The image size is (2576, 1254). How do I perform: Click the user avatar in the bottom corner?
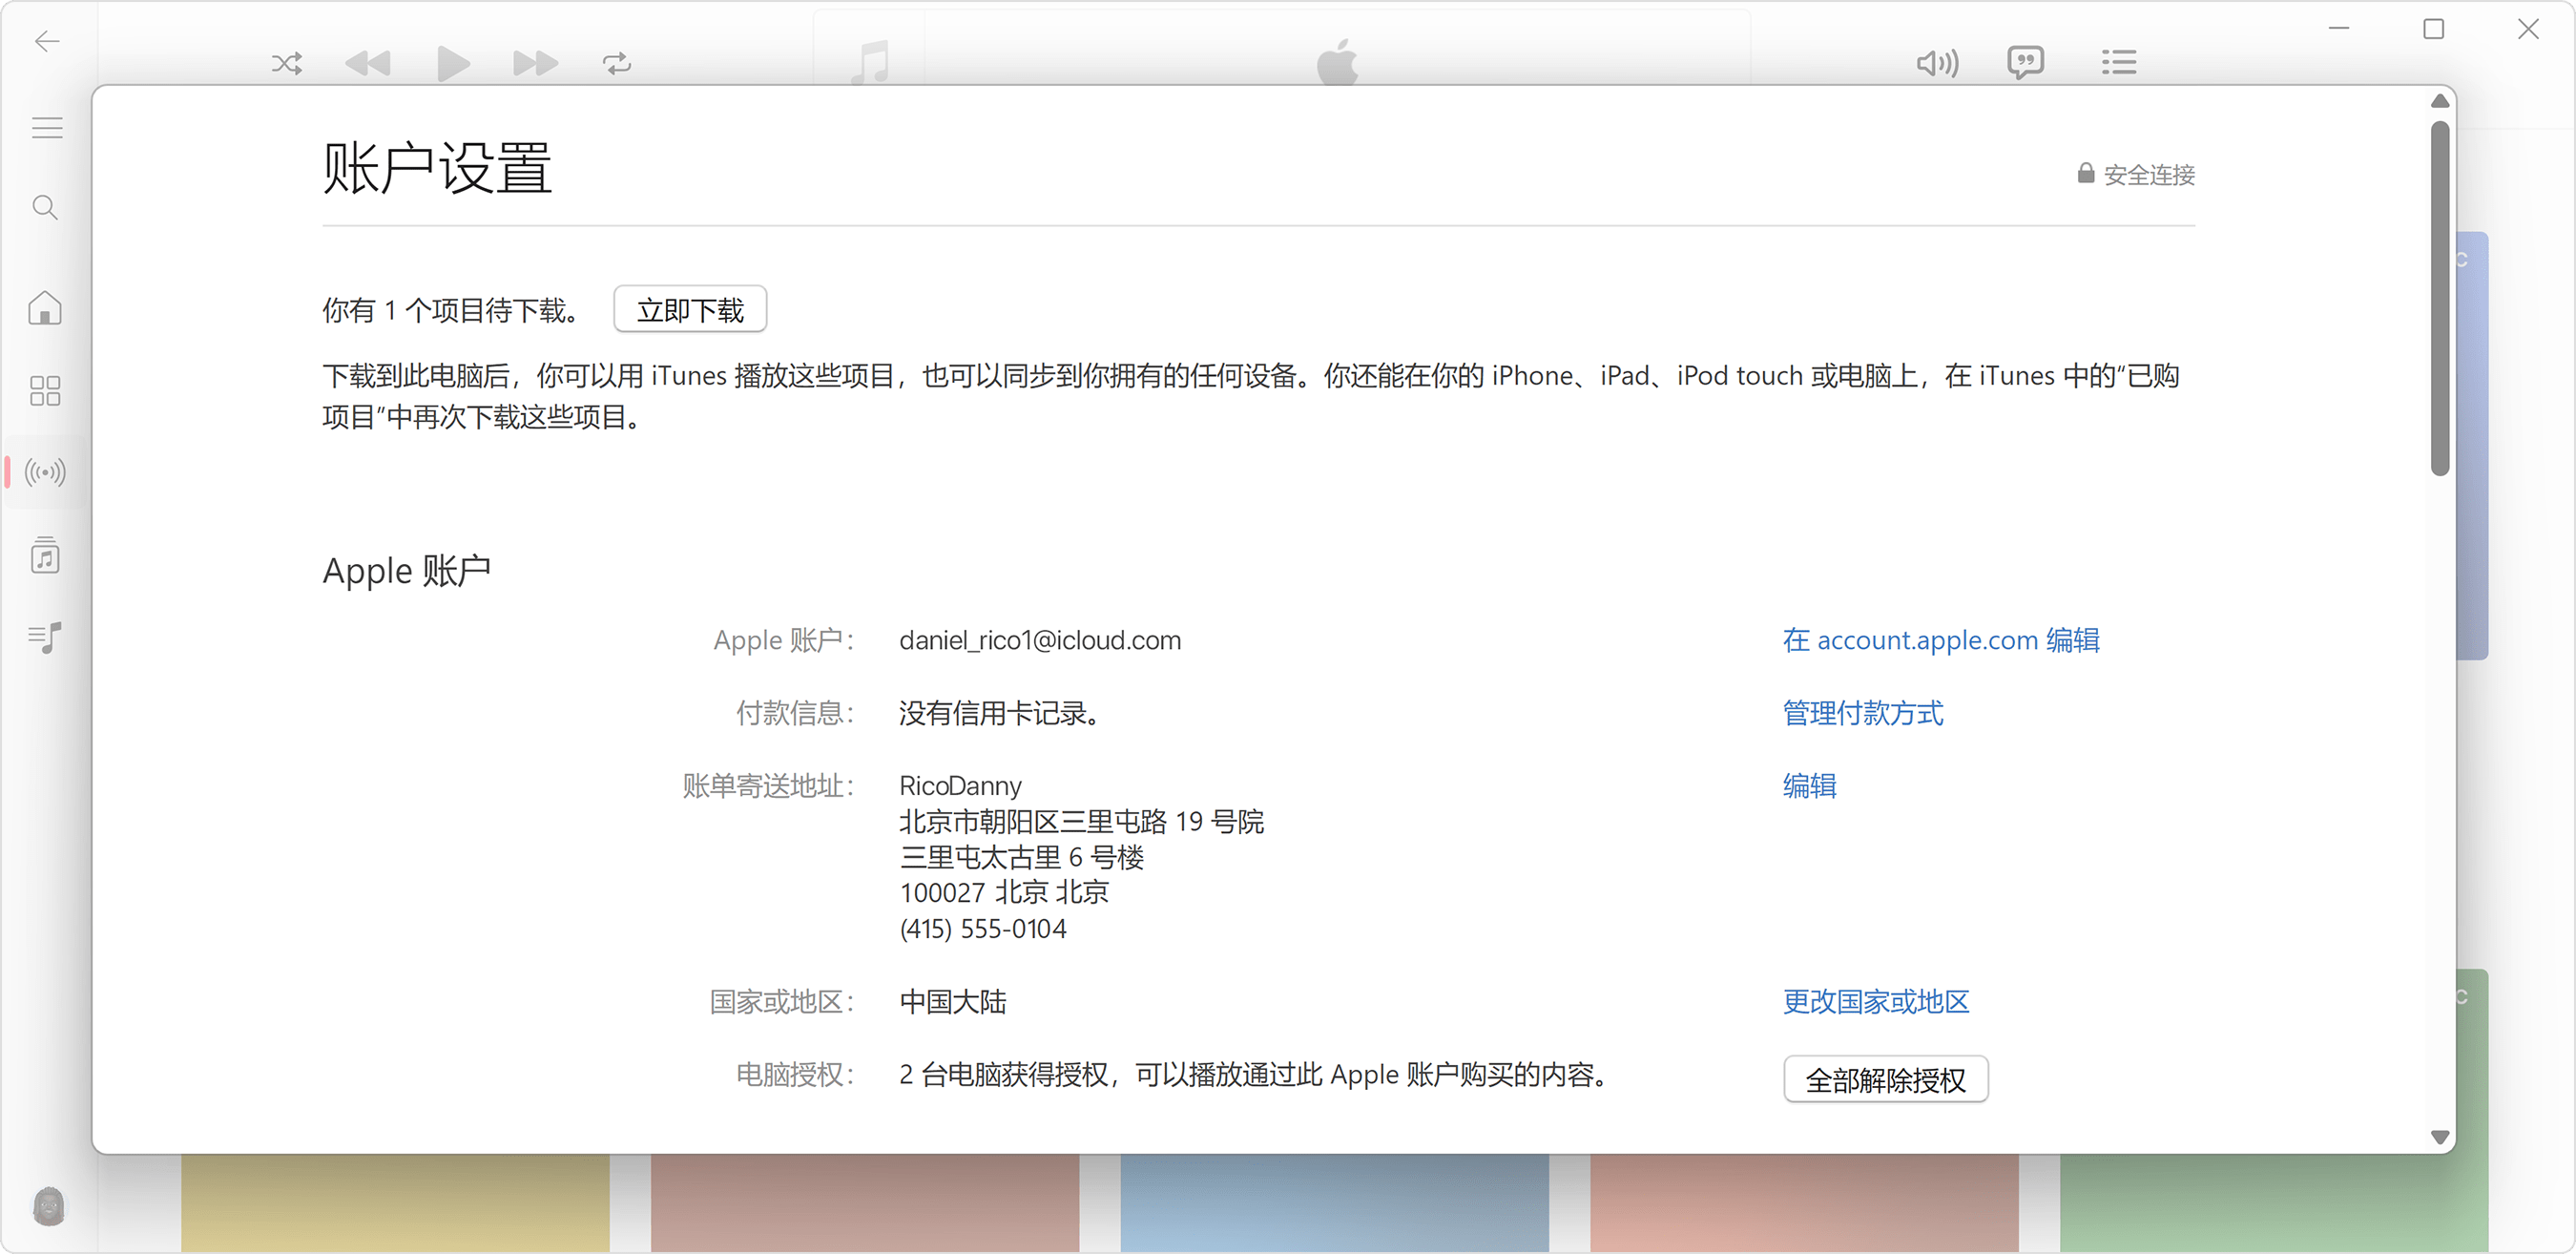[48, 1207]
